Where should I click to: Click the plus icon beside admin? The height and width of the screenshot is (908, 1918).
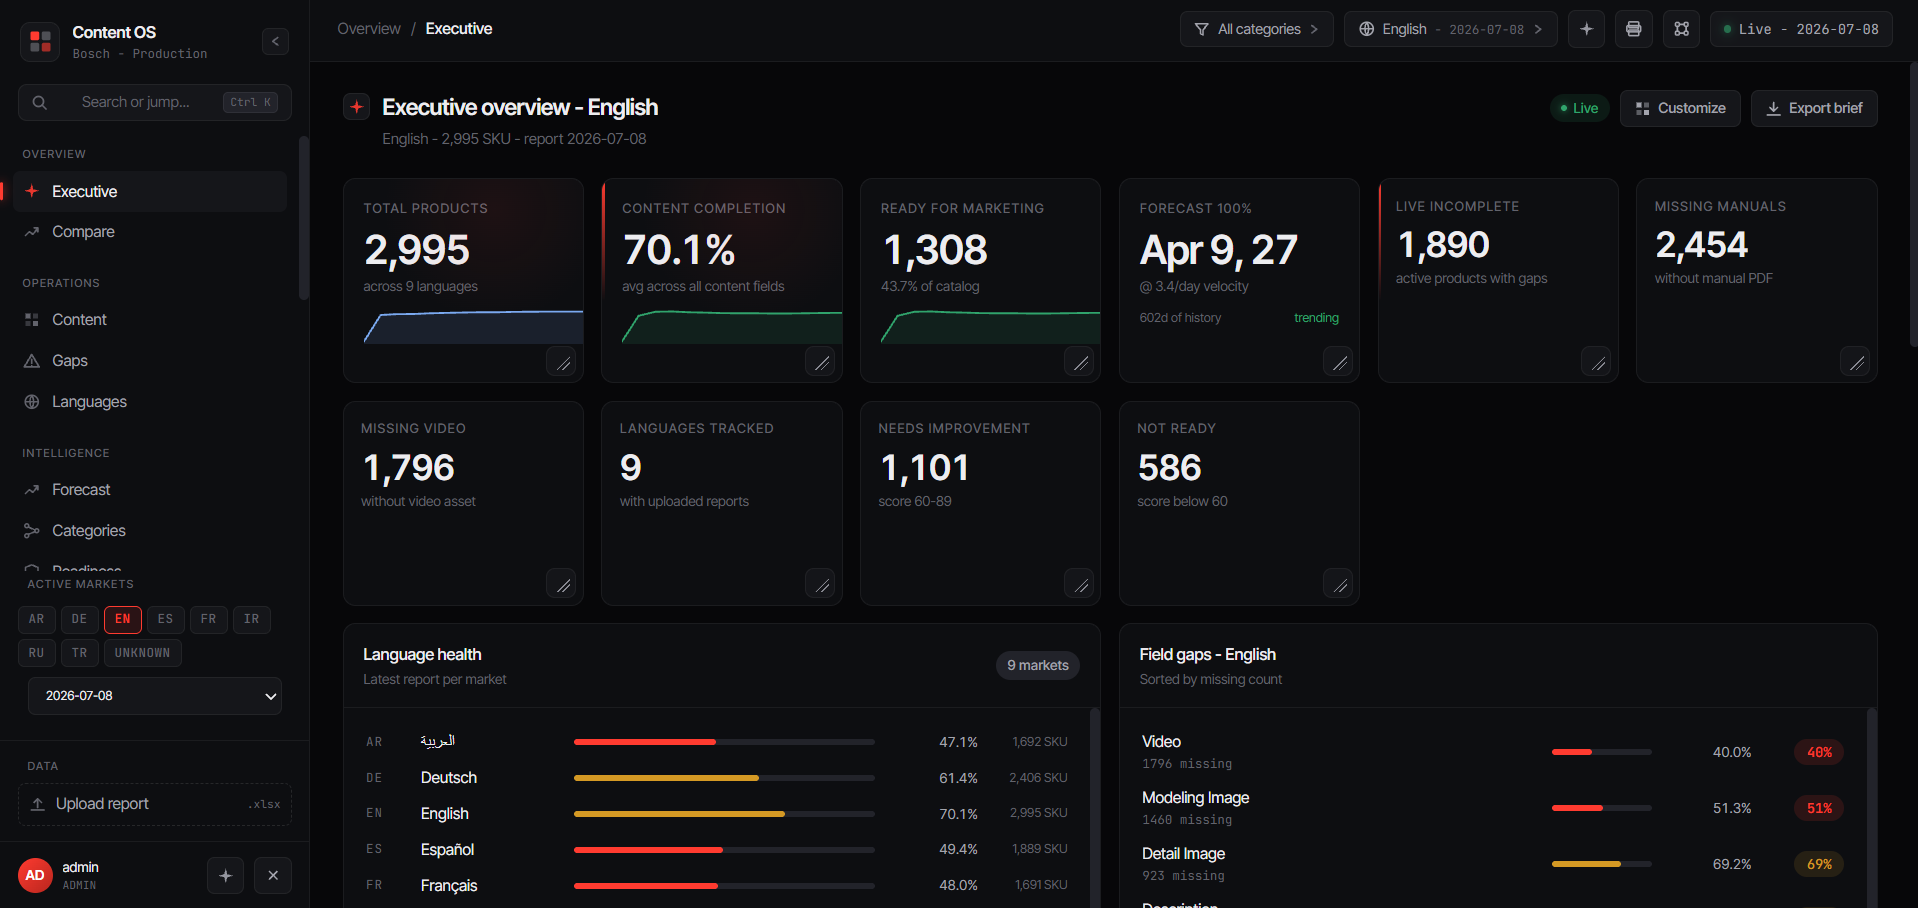point(226,876)
